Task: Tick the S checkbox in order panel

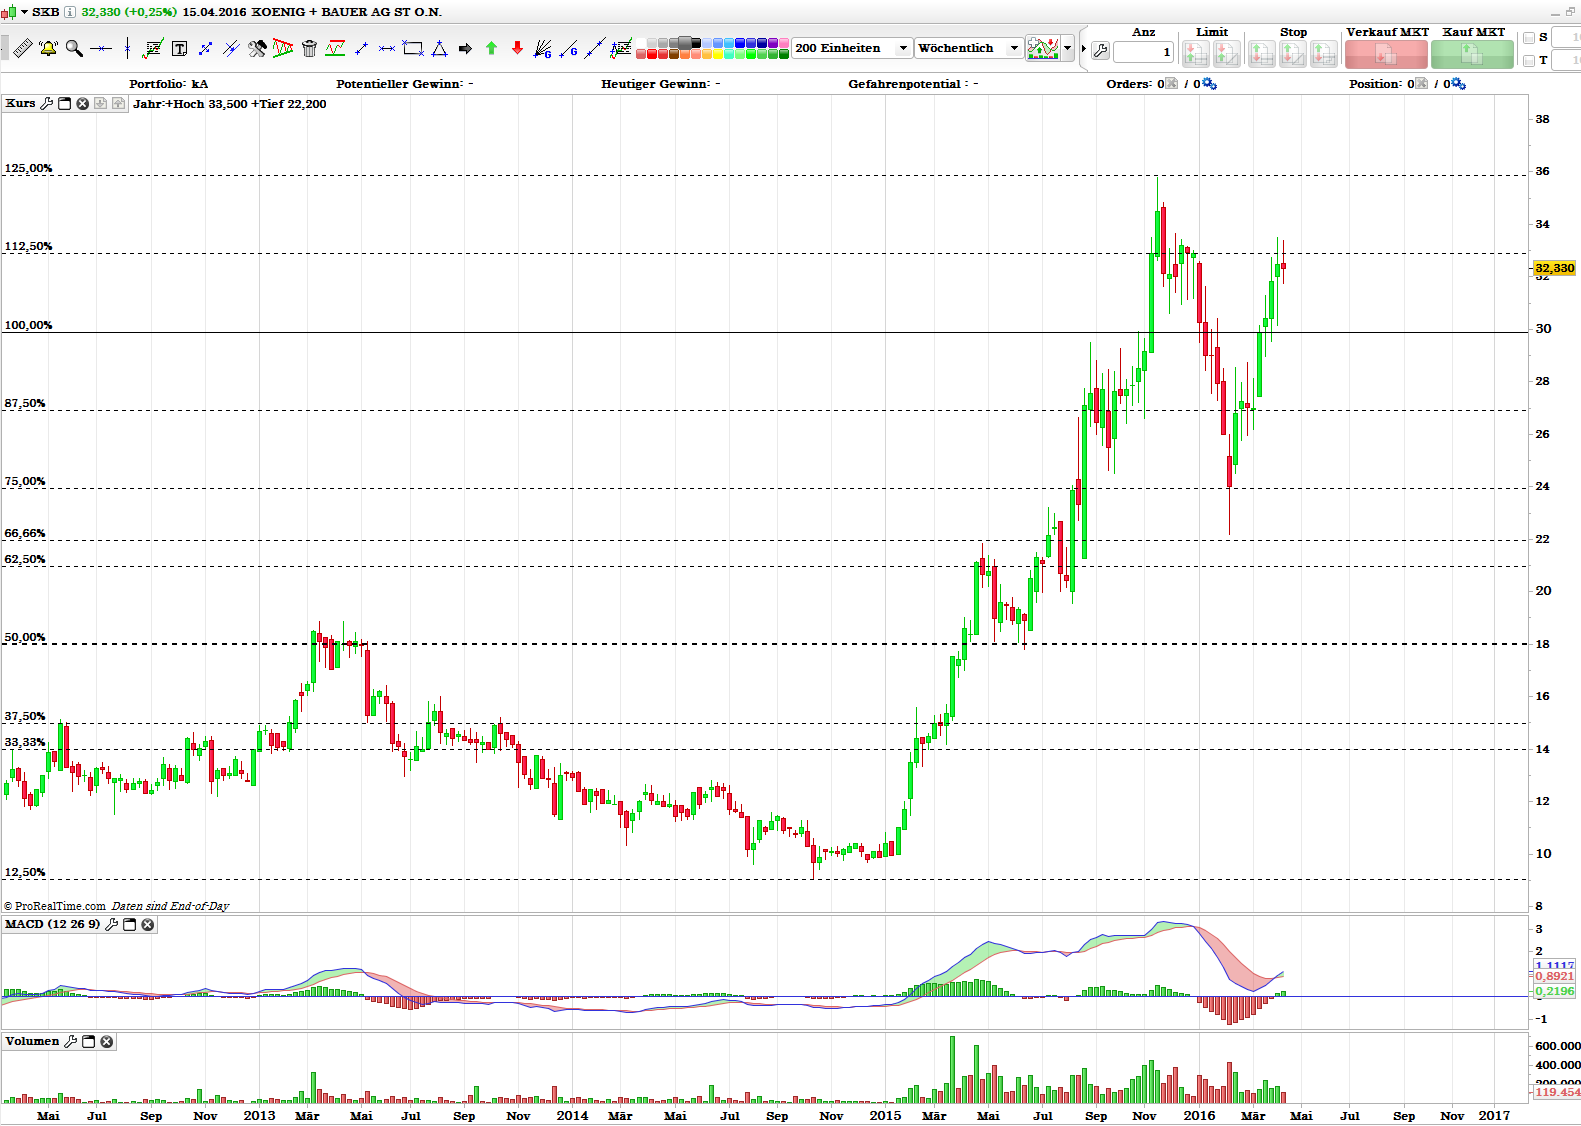Action: (x=1528, y=38)
